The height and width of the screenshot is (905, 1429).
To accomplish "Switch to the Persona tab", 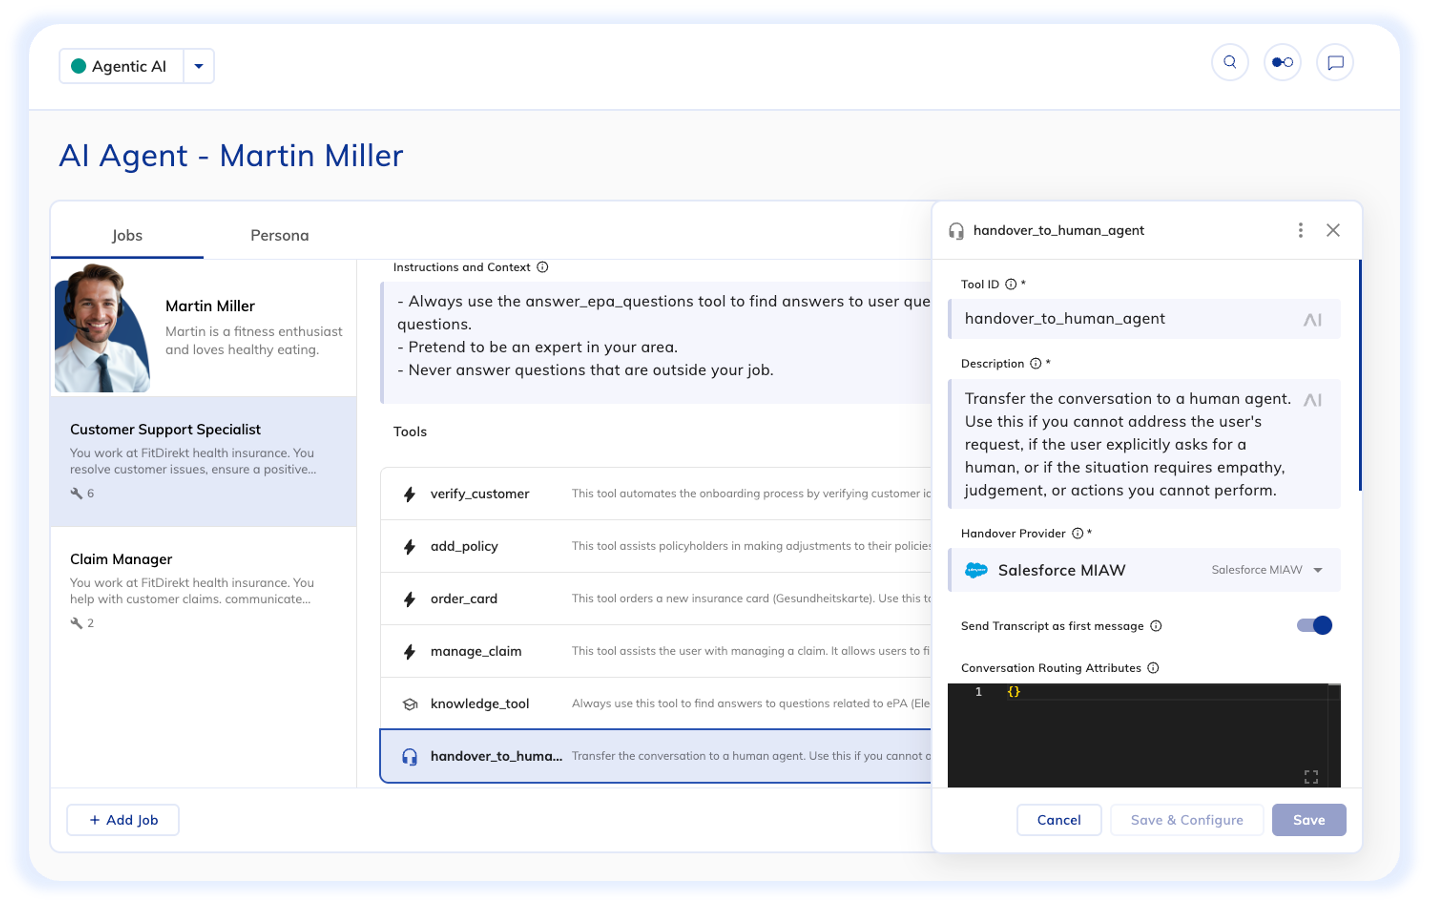I will click(x=279, y=235).
